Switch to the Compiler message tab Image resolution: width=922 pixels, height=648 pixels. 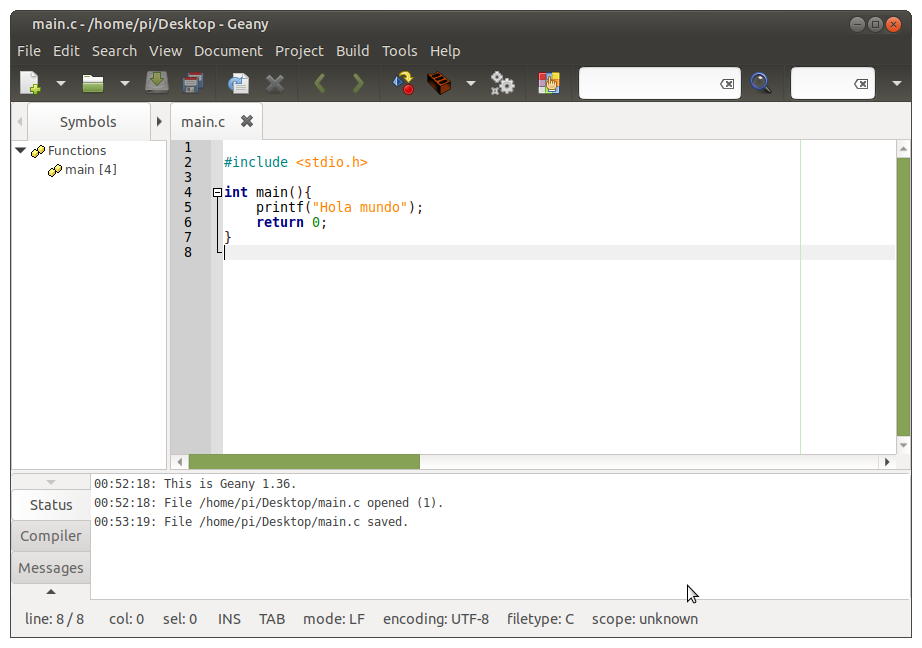pos(51,536)
